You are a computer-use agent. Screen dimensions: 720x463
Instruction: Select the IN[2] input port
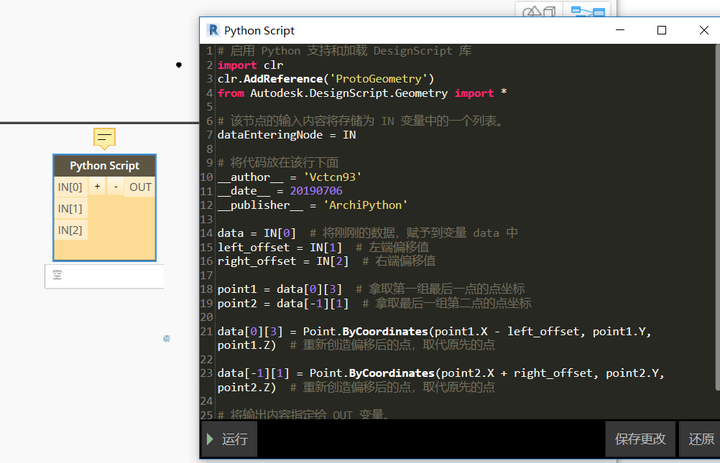click(x=70, y=230)
